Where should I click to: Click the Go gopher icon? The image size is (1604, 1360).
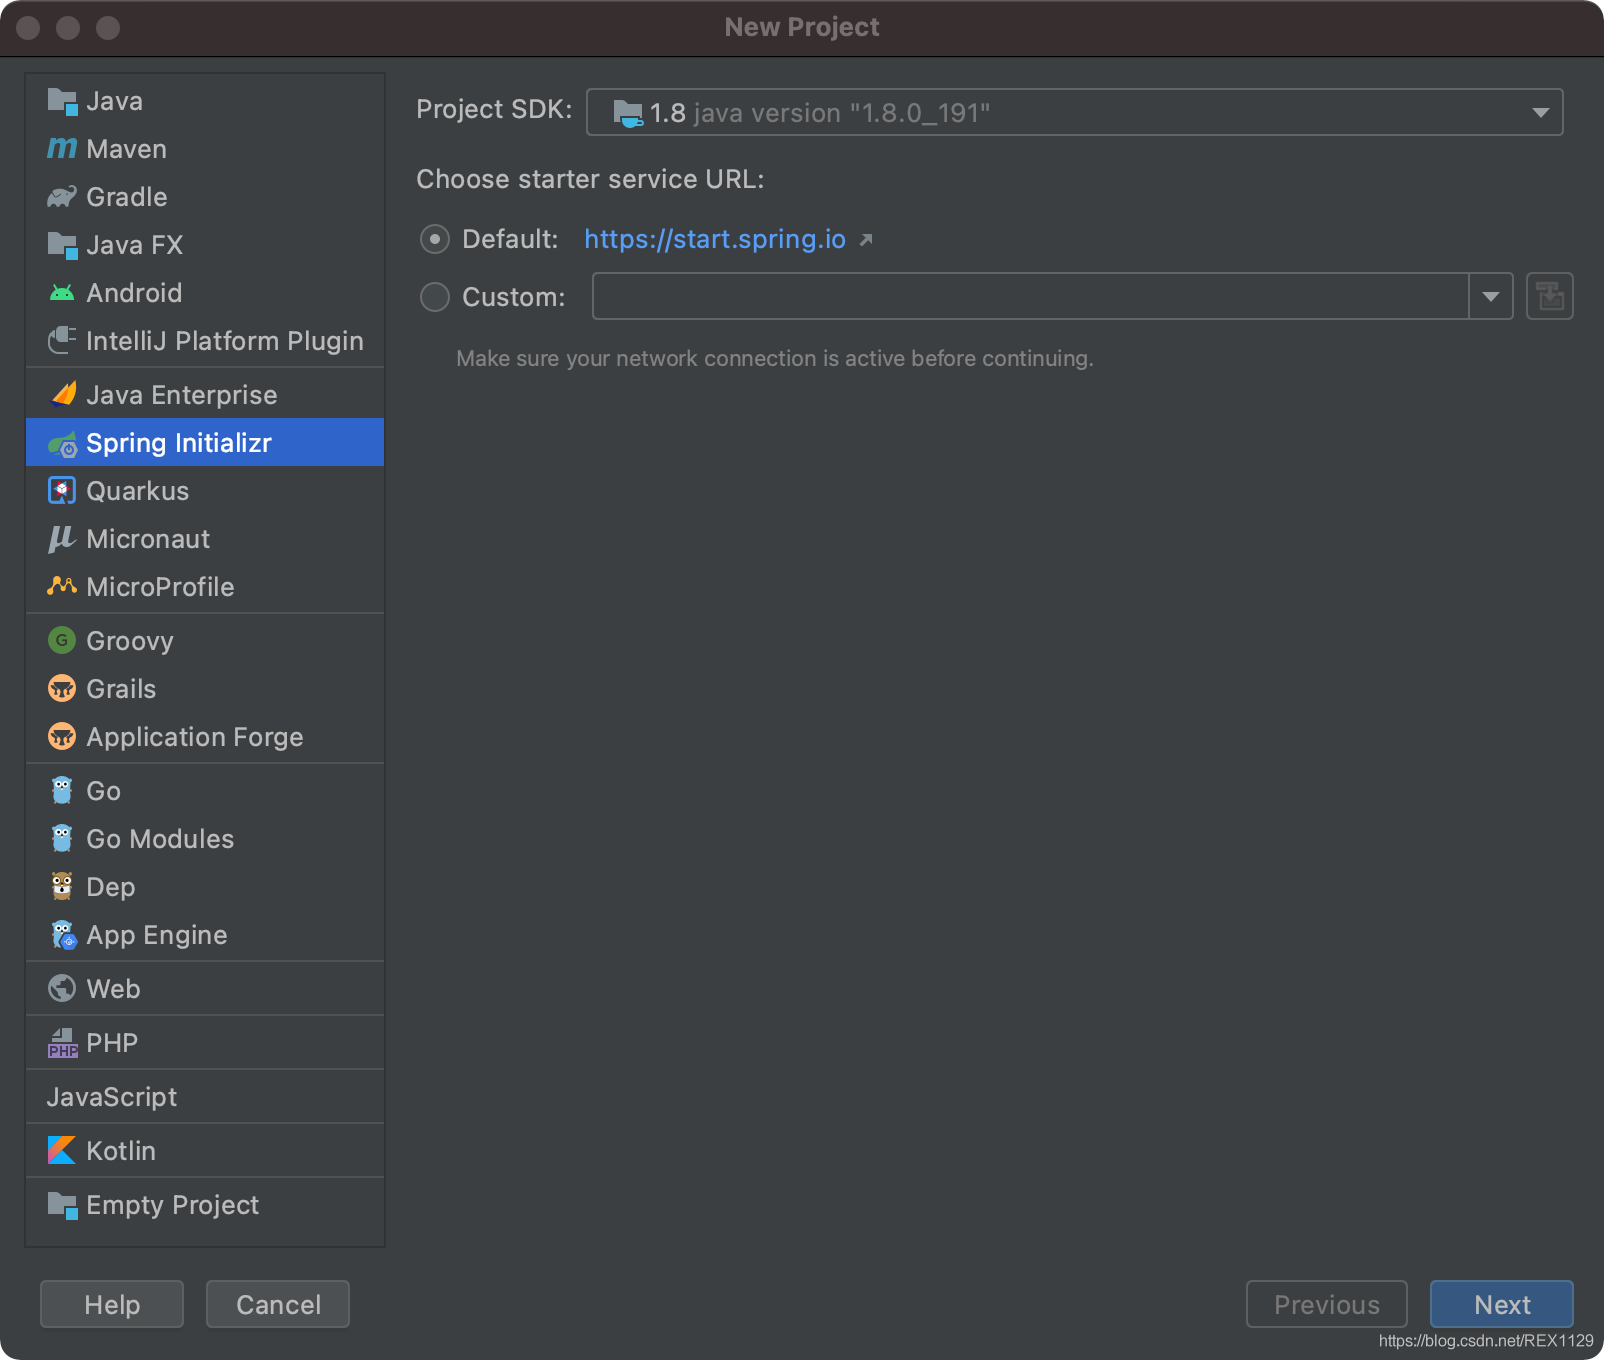pyautogui.click(x=62, y=790)
